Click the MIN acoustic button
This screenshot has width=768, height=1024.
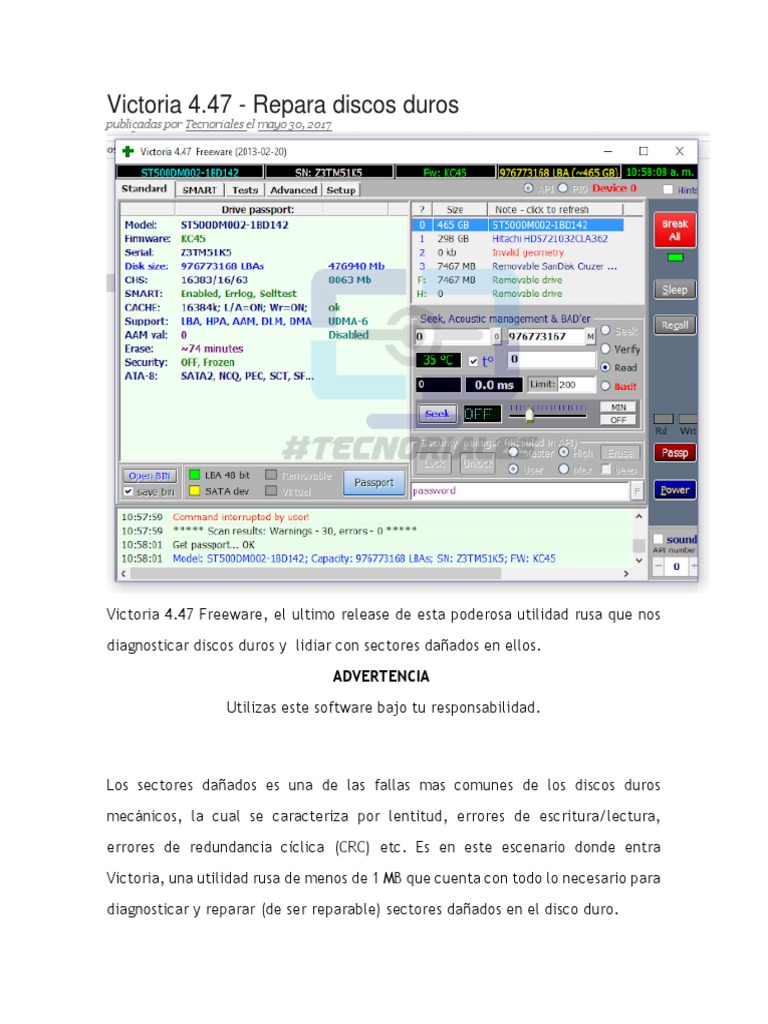pos(618,407)
